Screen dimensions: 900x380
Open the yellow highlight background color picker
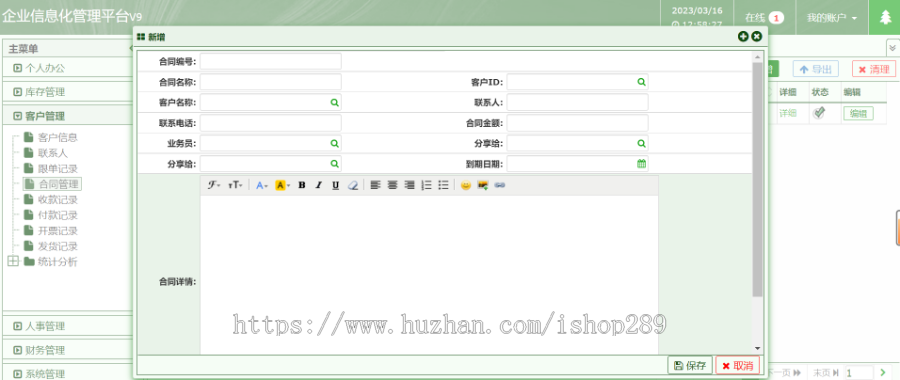click(x=282, y=185)
